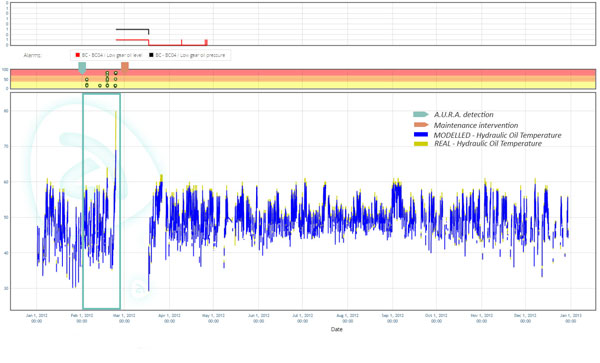The image size is (600, 363).
Task: Click the May 1, 2012 date label
Action: click(213, 318)
